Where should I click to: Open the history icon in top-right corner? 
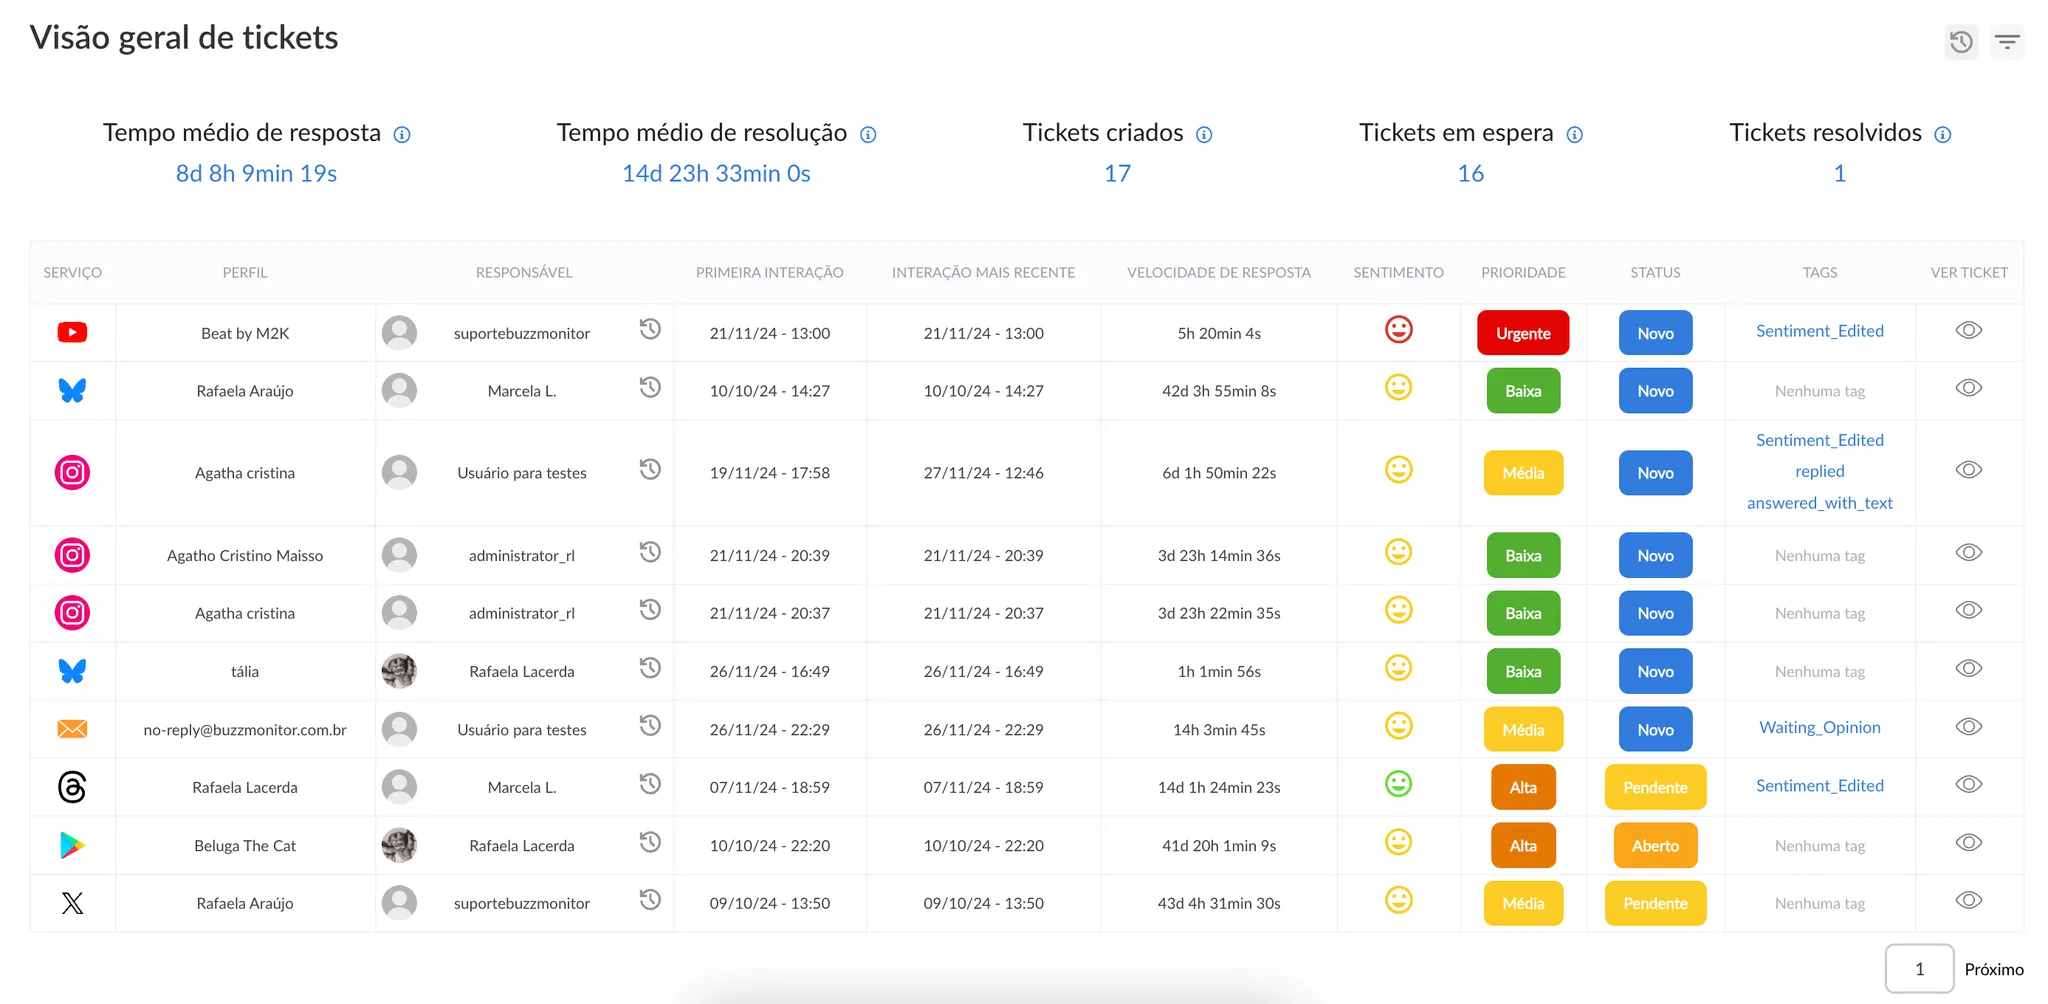point(1961,42)
